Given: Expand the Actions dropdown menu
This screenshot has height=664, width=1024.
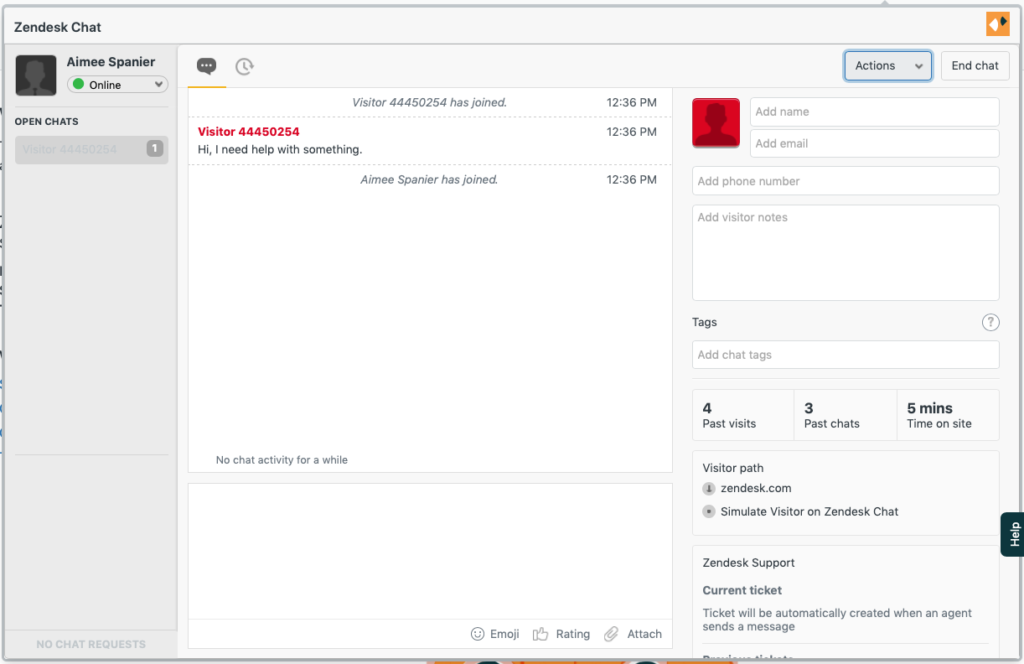Looking at the screenshot, I should tap(888, 66).
